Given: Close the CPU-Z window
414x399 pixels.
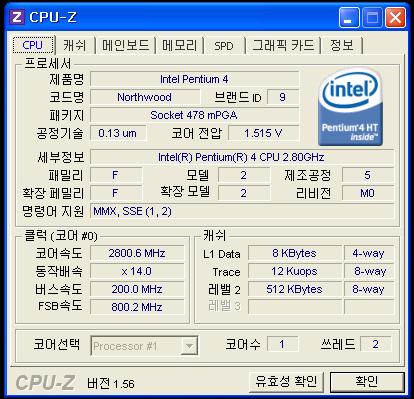Looking at the screenshot, I should click(395, 17).
